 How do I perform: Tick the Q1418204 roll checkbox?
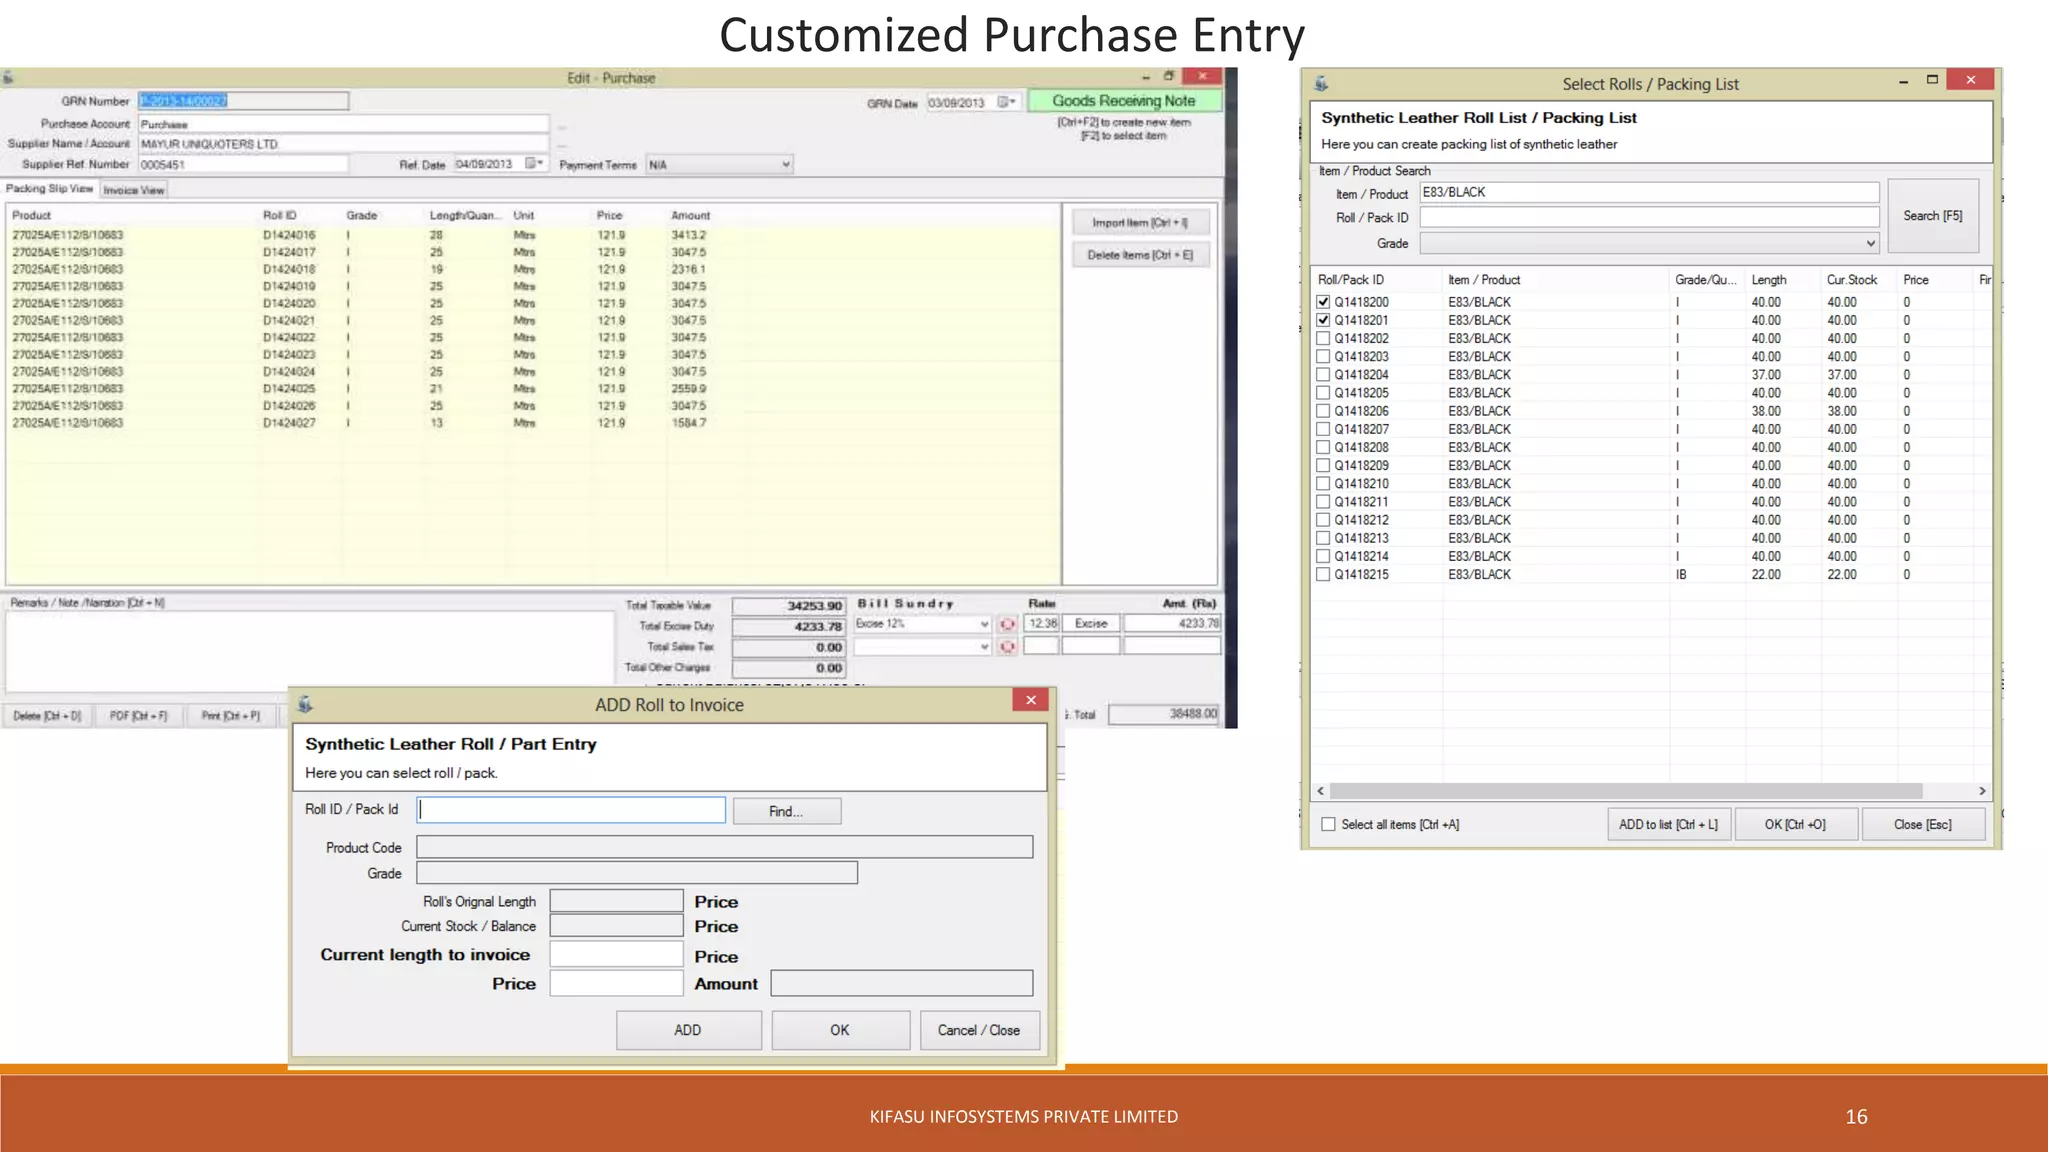1323,375
